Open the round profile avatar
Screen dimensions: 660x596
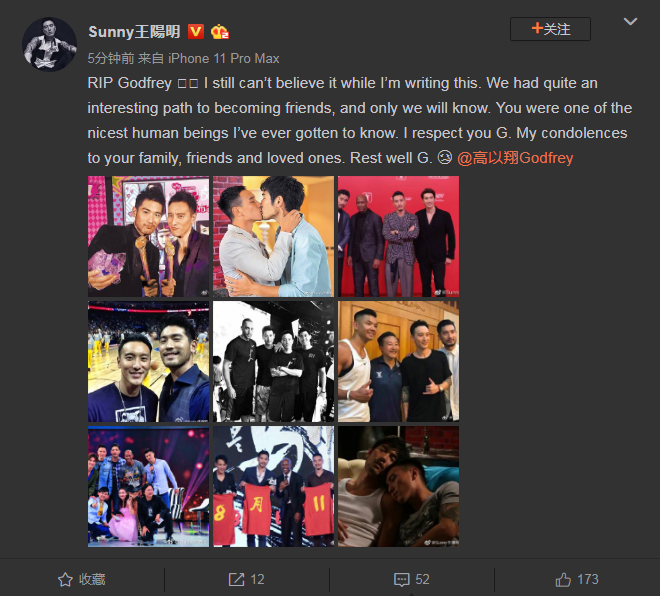click(x=50, y=45)
